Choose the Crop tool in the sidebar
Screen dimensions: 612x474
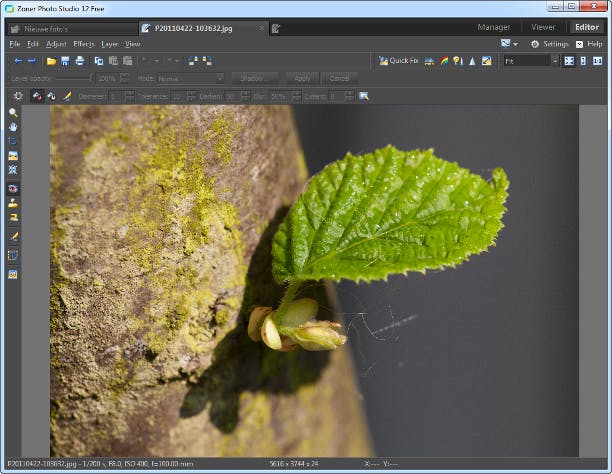coord(13,142)
